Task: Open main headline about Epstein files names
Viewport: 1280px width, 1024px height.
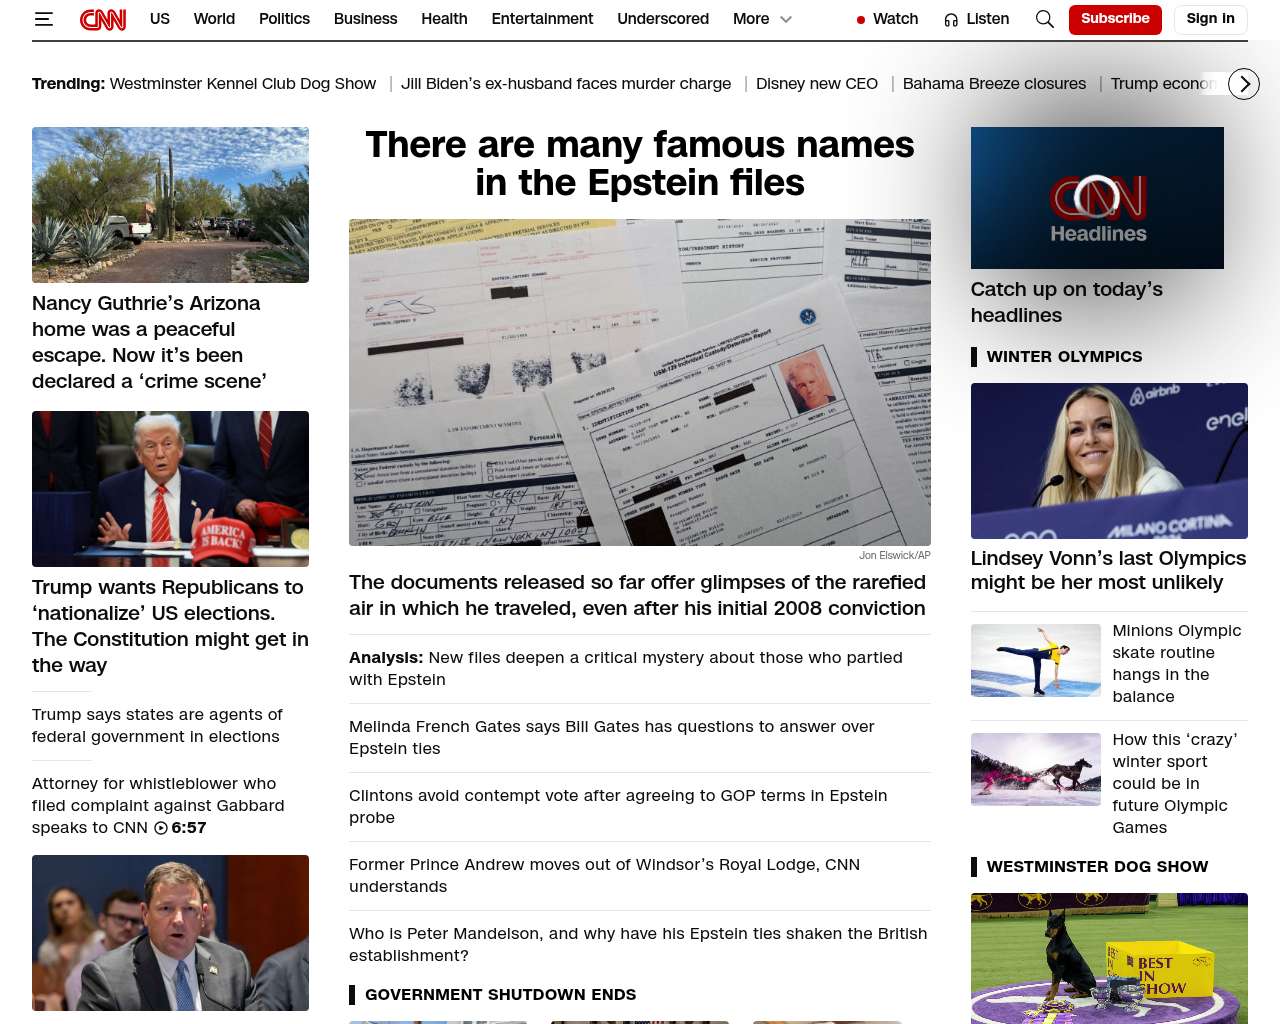Action: coord(640,164)
